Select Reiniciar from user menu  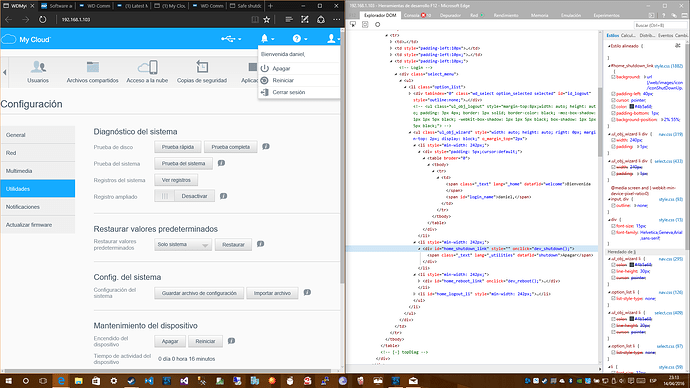coord(299,81)
